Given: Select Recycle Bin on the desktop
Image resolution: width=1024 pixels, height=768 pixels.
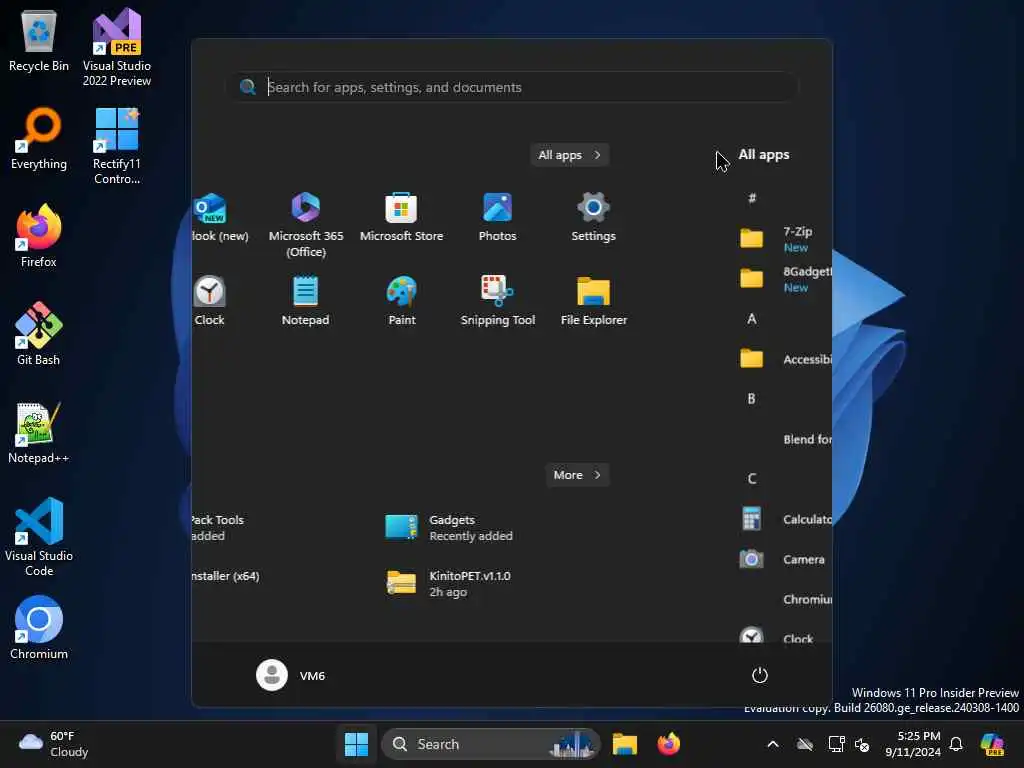Looking at the screenshot, I should 39,40.
